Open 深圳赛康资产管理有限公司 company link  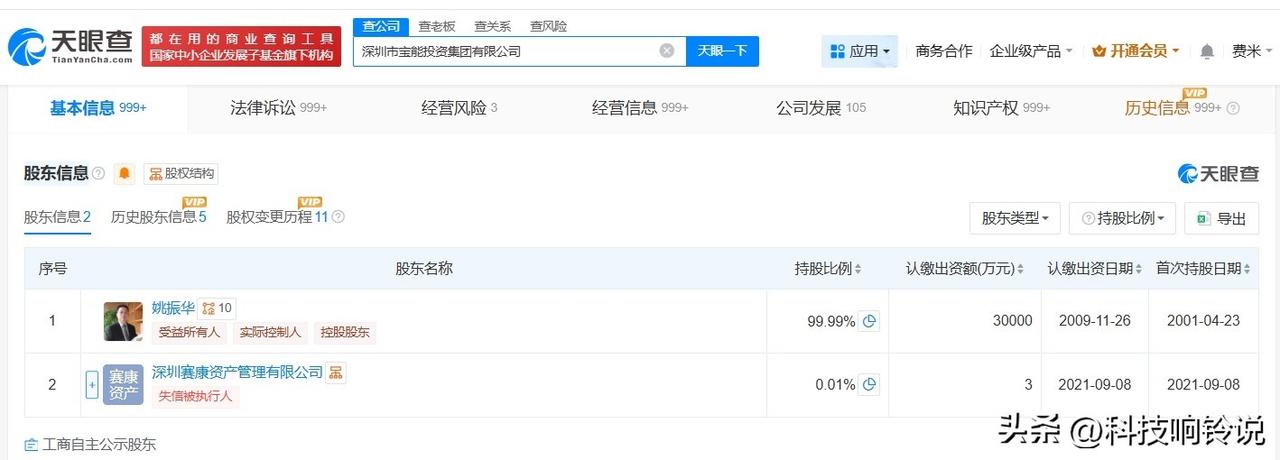(x=237, y=372)
